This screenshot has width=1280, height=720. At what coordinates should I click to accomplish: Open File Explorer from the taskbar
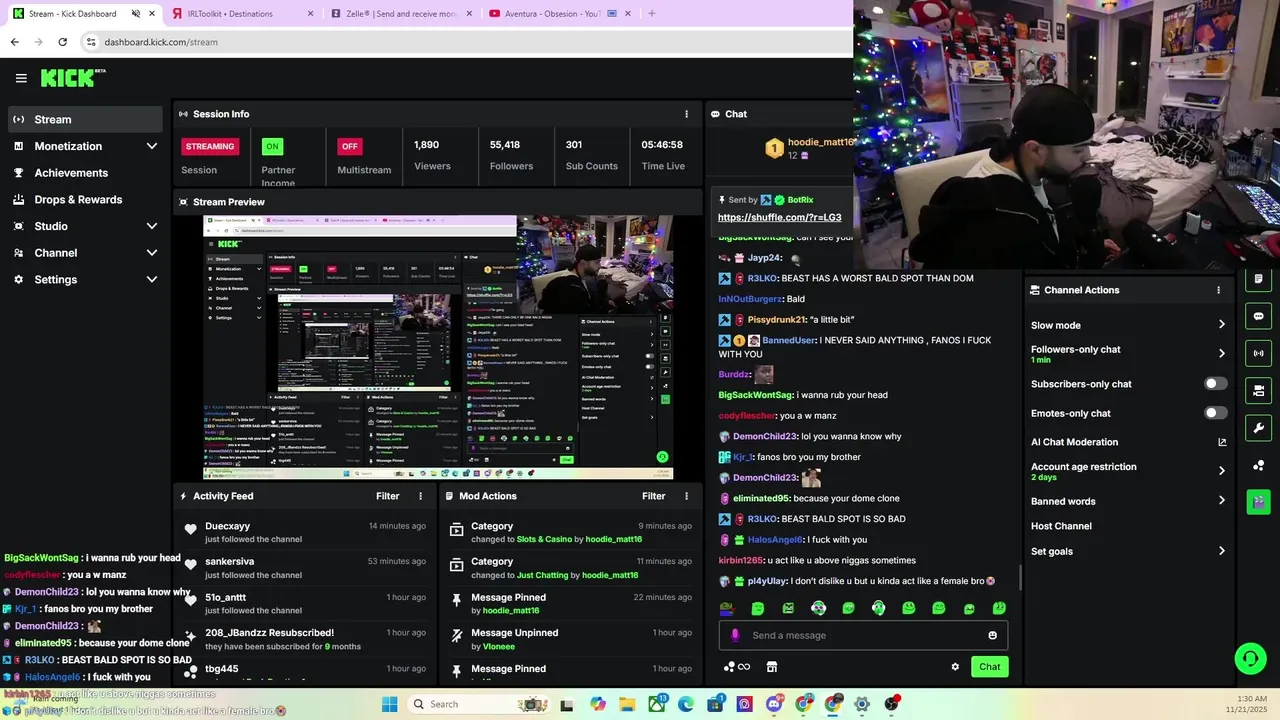click(627, 704)
